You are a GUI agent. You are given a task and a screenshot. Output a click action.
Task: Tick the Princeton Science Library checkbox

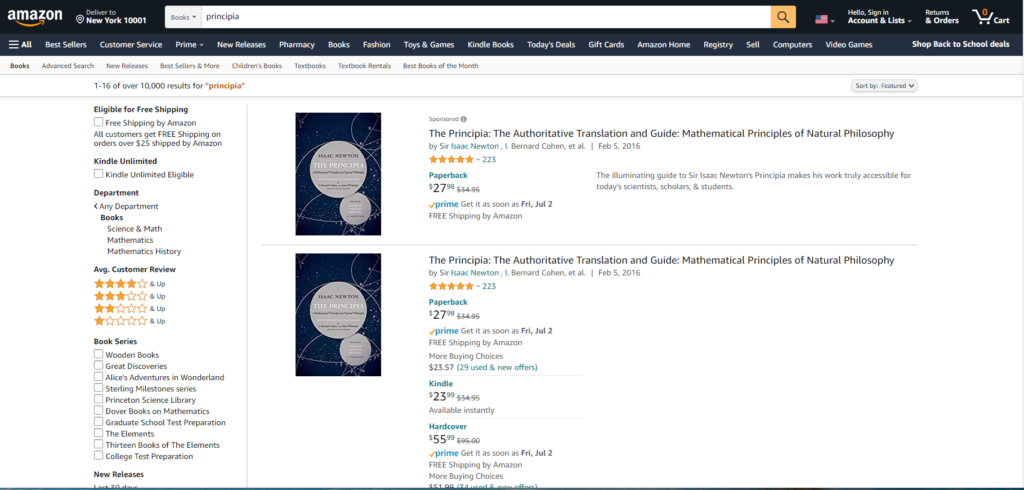point(99,400)
